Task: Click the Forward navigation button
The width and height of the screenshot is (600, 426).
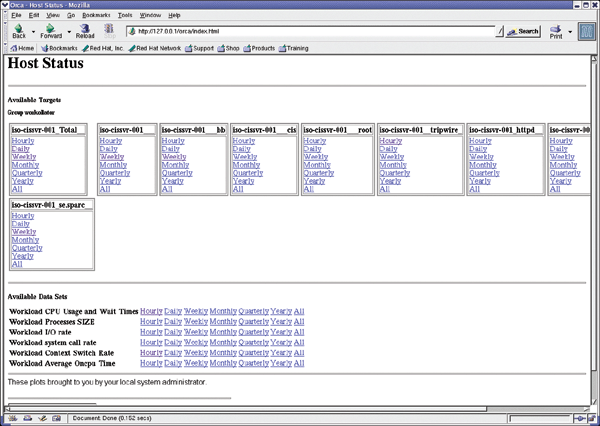Action: (49, 31)
